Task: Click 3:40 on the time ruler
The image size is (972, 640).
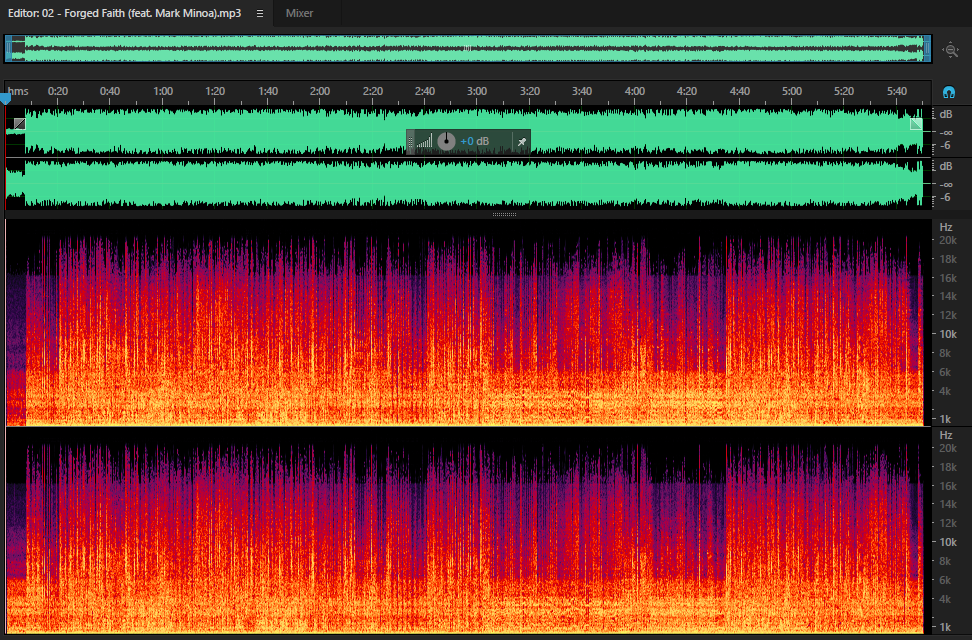Action: pos(582,91)
